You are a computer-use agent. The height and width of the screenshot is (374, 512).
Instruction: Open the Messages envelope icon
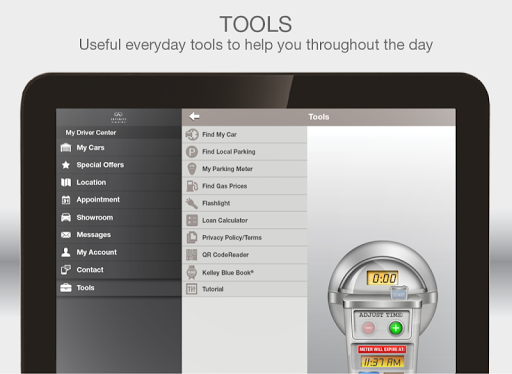pos(66,235)
